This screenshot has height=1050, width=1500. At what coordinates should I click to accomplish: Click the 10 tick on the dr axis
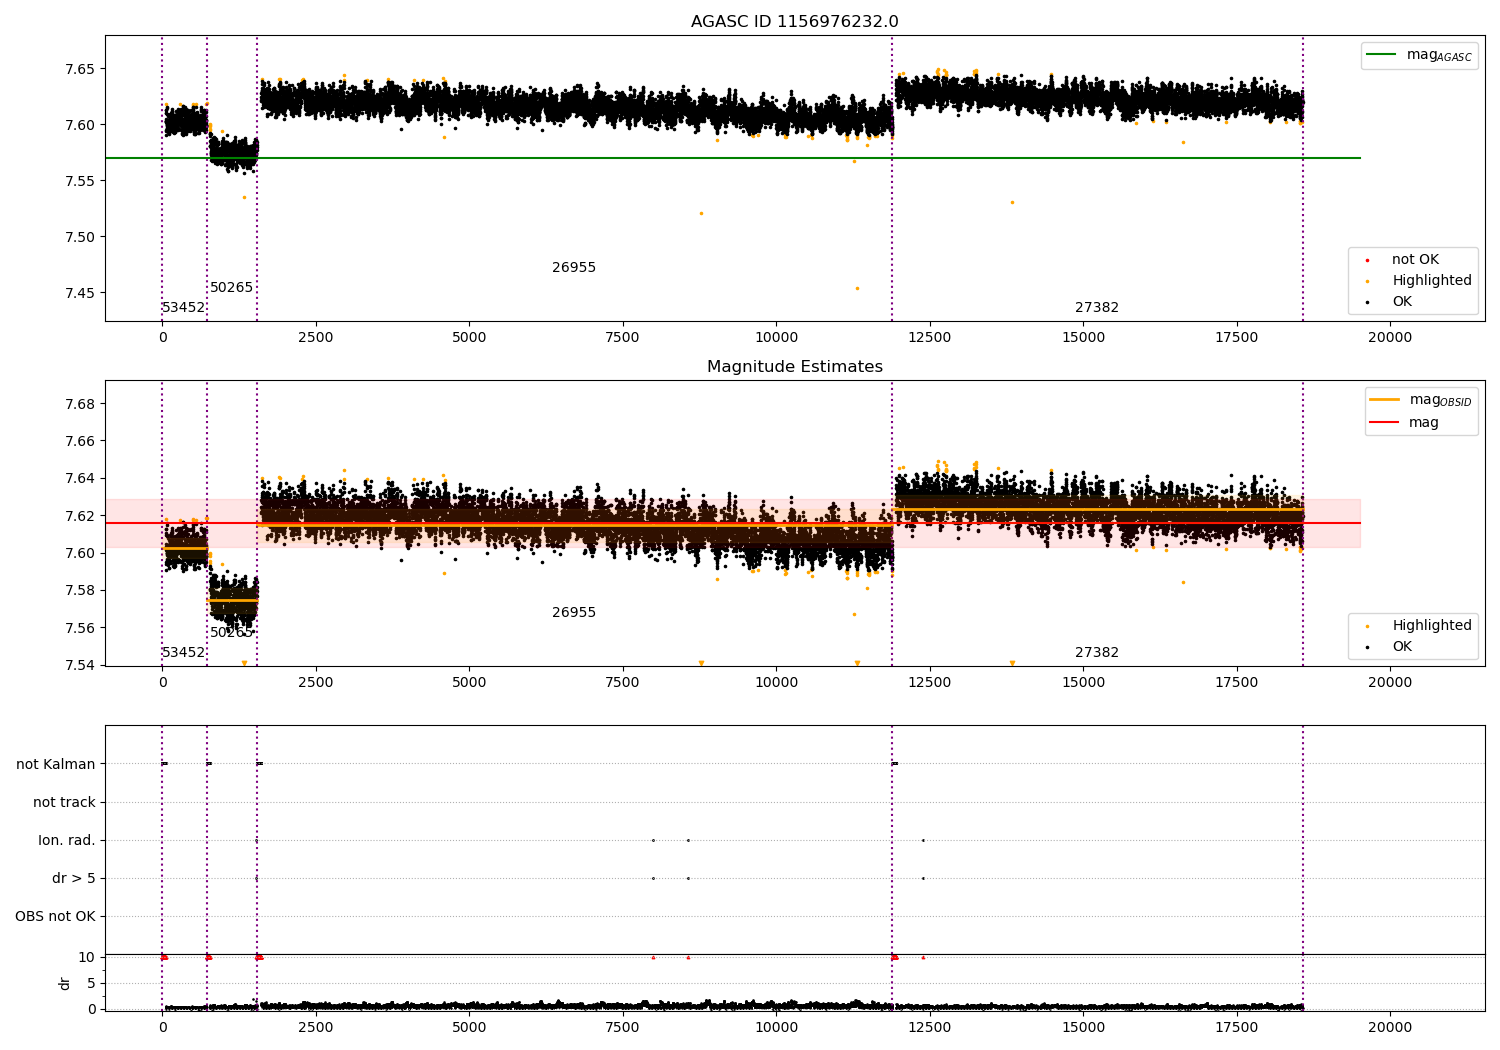click(87, 957)
